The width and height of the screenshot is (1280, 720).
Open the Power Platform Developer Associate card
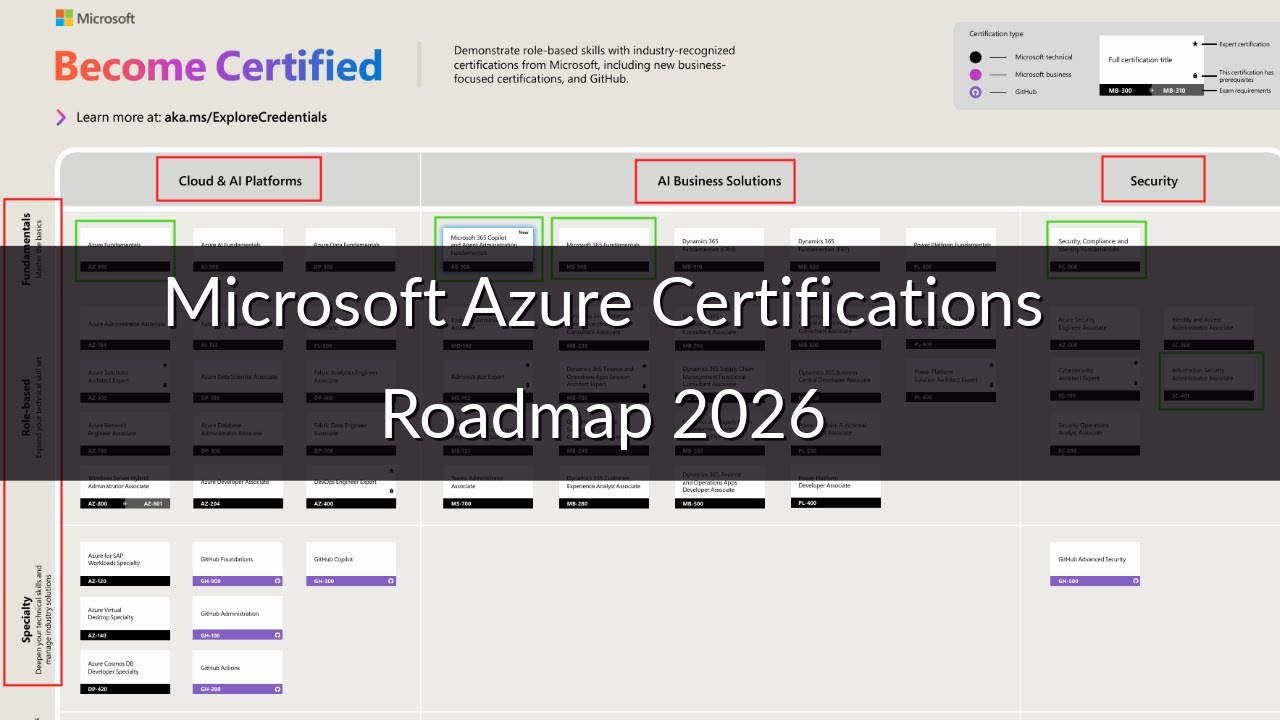tap(836, 487)
